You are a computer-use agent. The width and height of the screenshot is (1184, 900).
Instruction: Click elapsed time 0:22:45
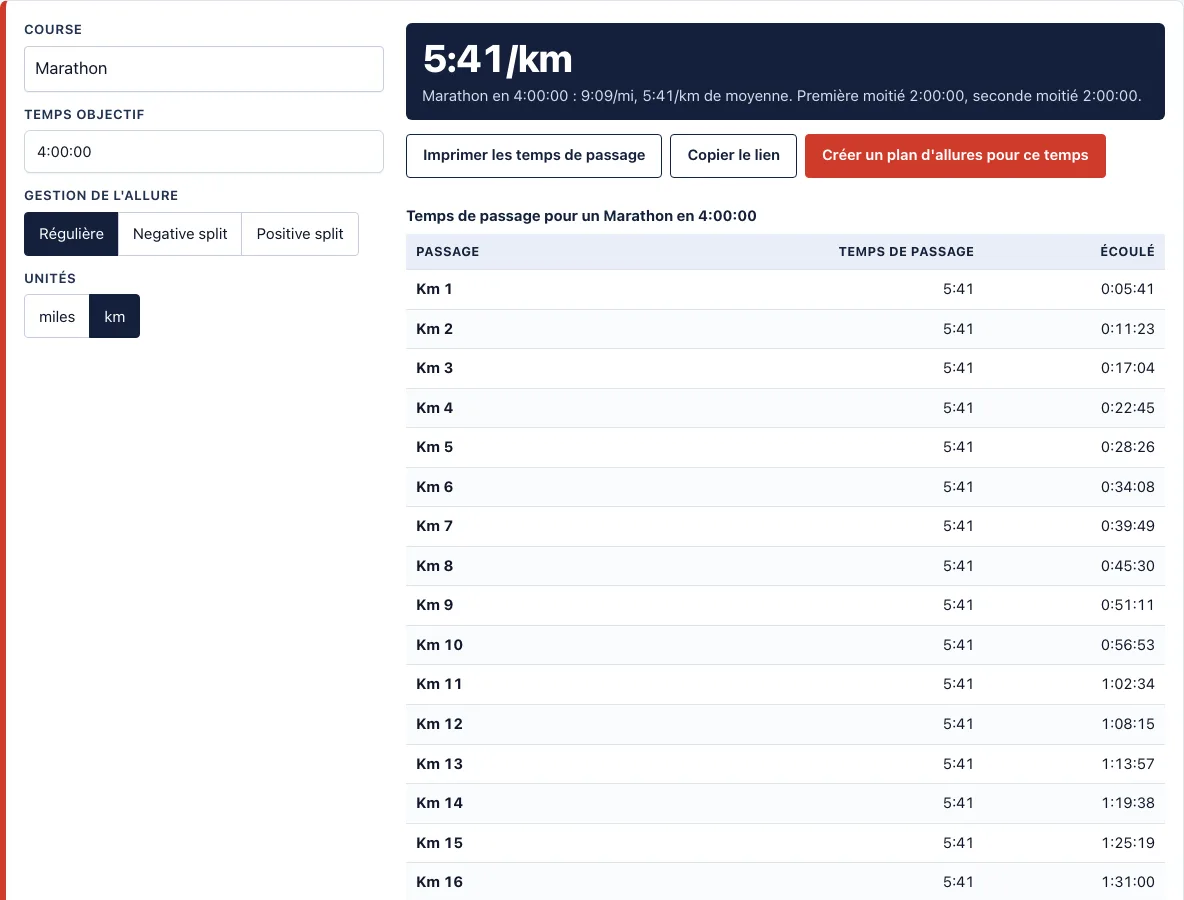1127,408
